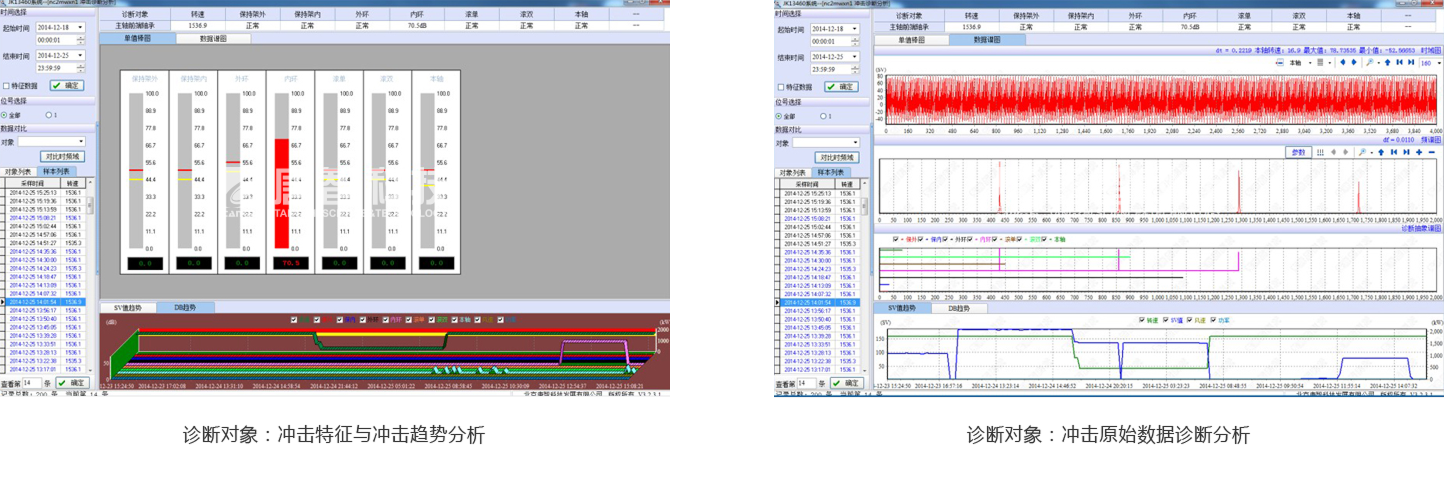Screen dimensions: 1444x496
Task: Click the minus icon in the spectrum toolbar
Action: [x=1432, y=152]
